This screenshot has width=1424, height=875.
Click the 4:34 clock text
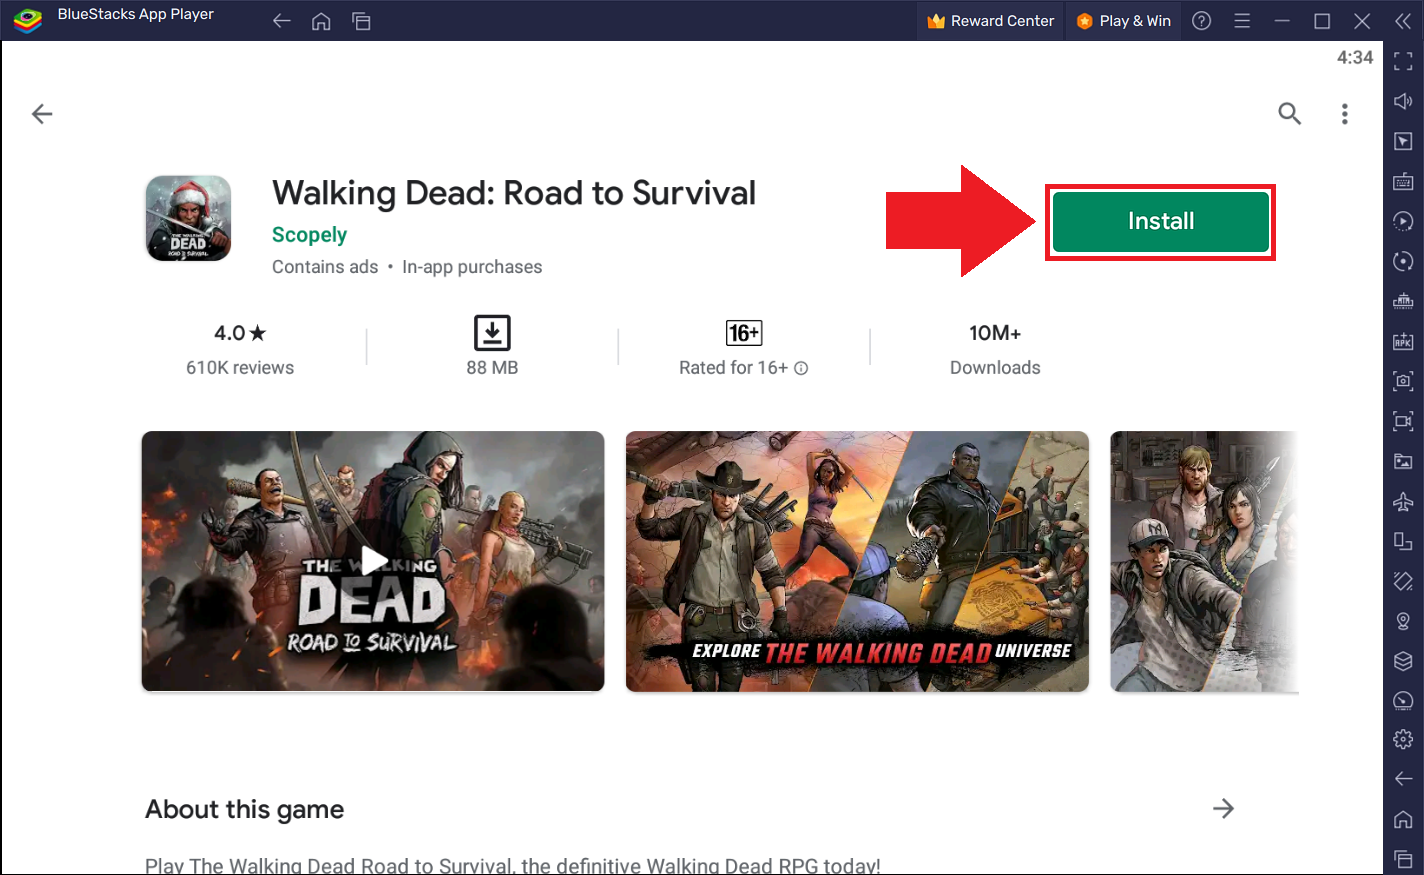click(x=1355, y=58)
